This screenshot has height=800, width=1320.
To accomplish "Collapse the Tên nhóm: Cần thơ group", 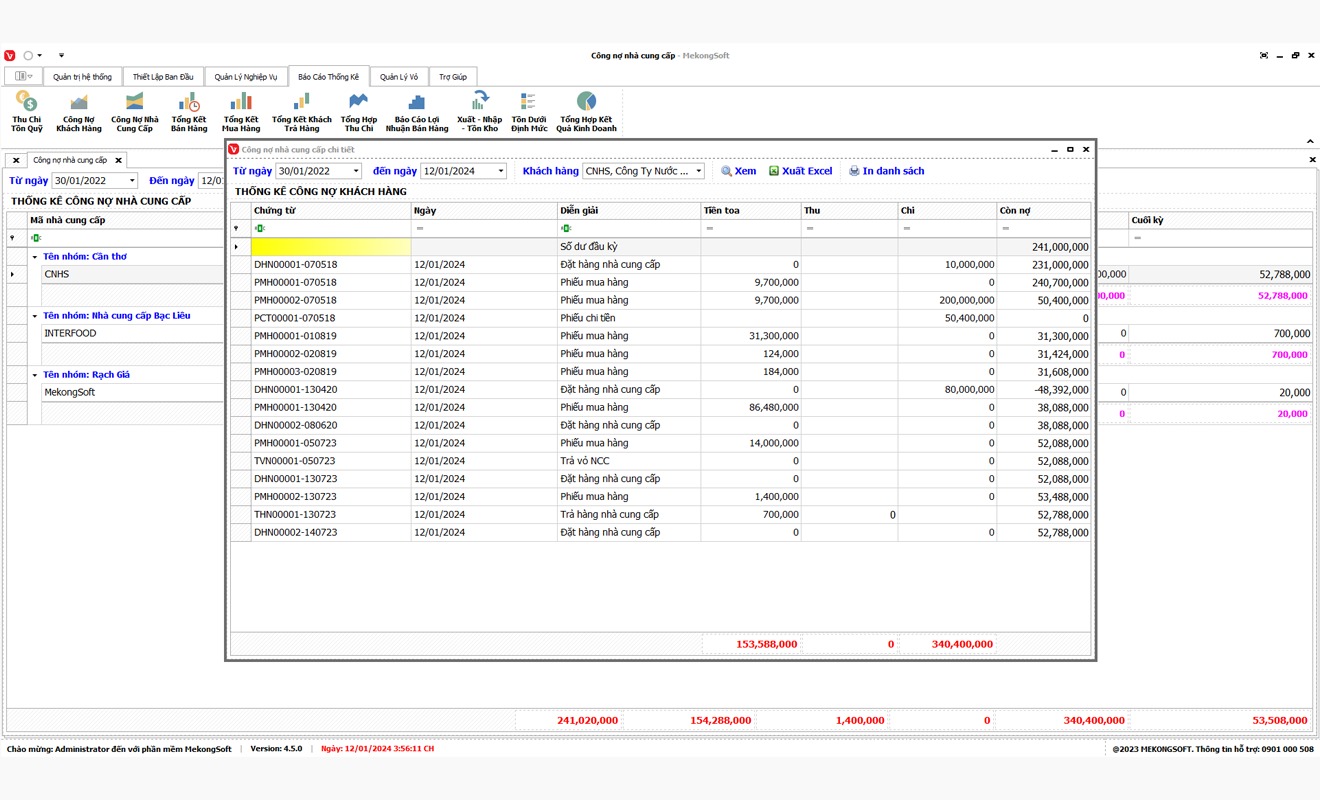I will (35, 257).
